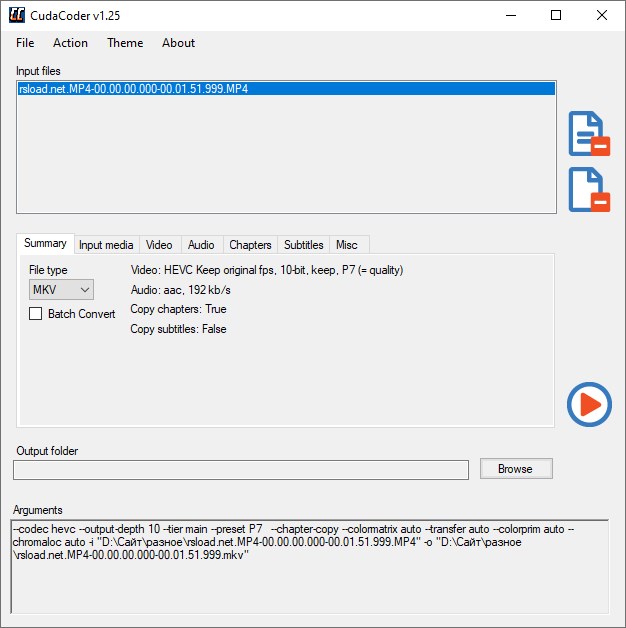Minimize the CudaCoder window
Viewport: 626px width, 628px height.
click(x=511, y=15)
